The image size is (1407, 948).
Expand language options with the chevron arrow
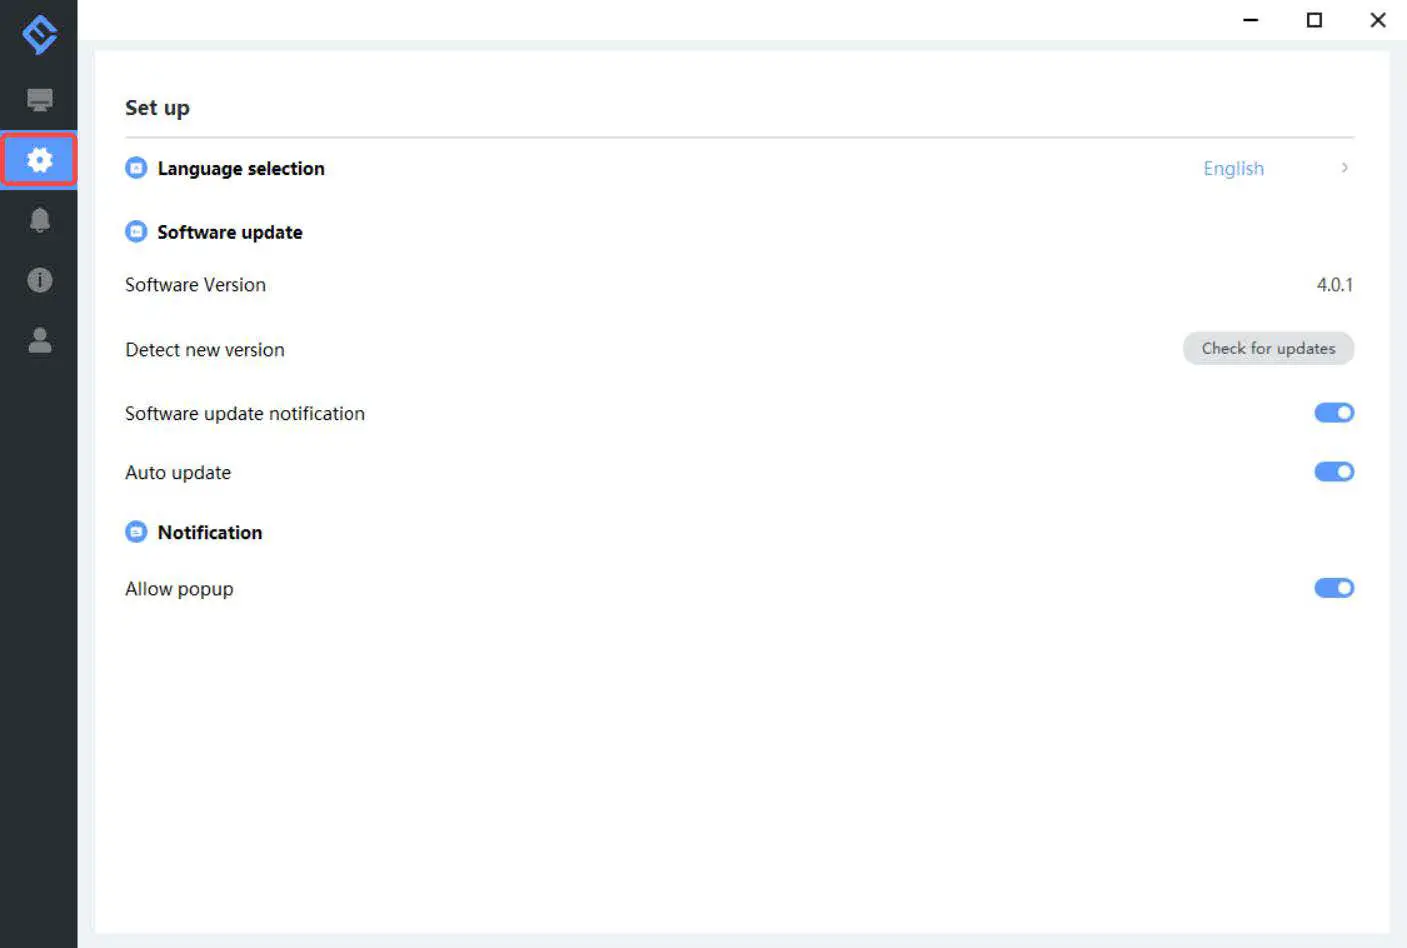pos(1345,168)
